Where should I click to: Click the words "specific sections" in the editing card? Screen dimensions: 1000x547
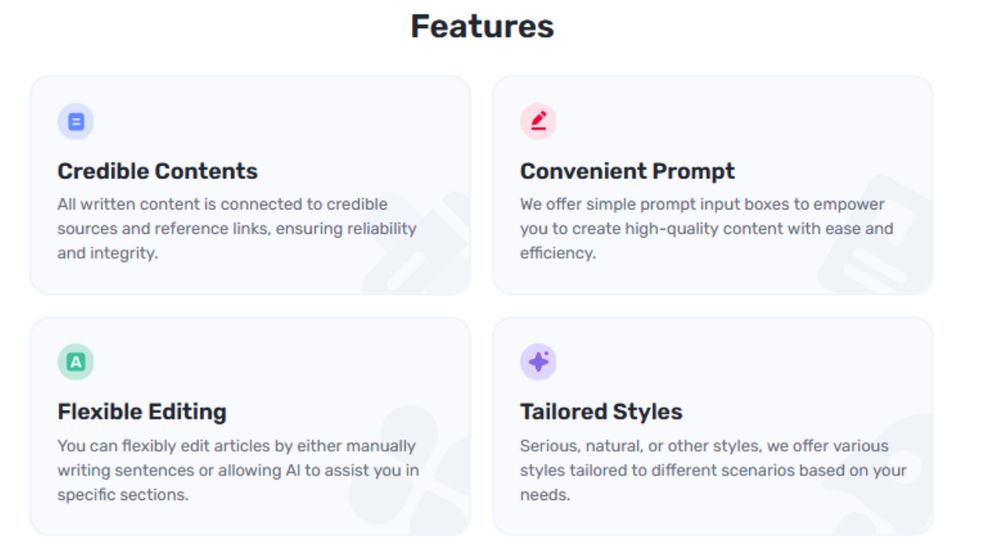[122, 495]
